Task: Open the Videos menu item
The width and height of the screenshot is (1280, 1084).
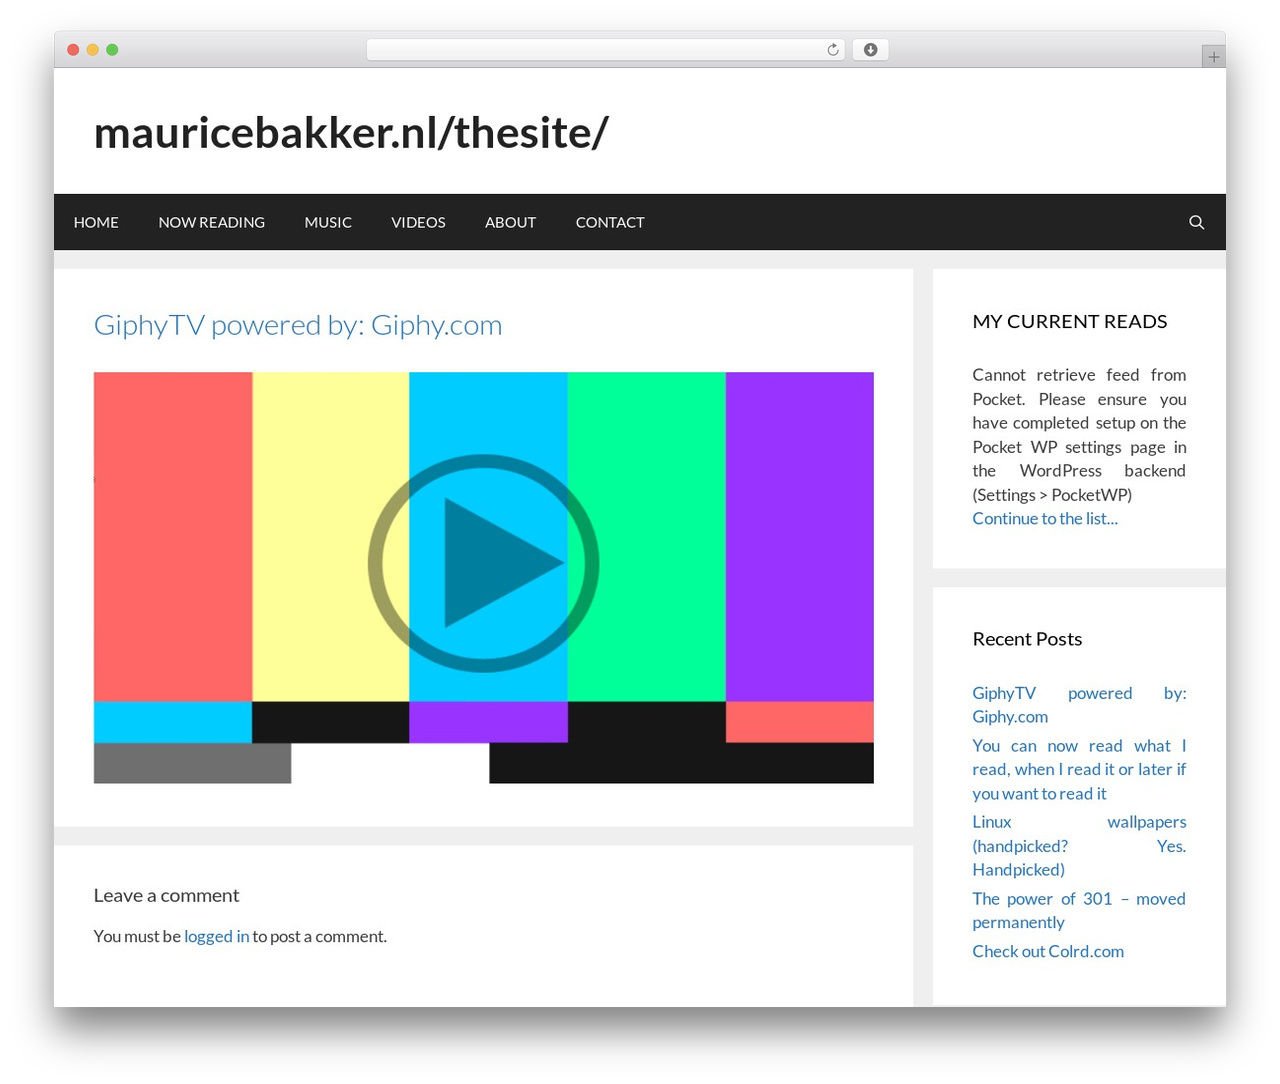Action: tap(418, 222)
